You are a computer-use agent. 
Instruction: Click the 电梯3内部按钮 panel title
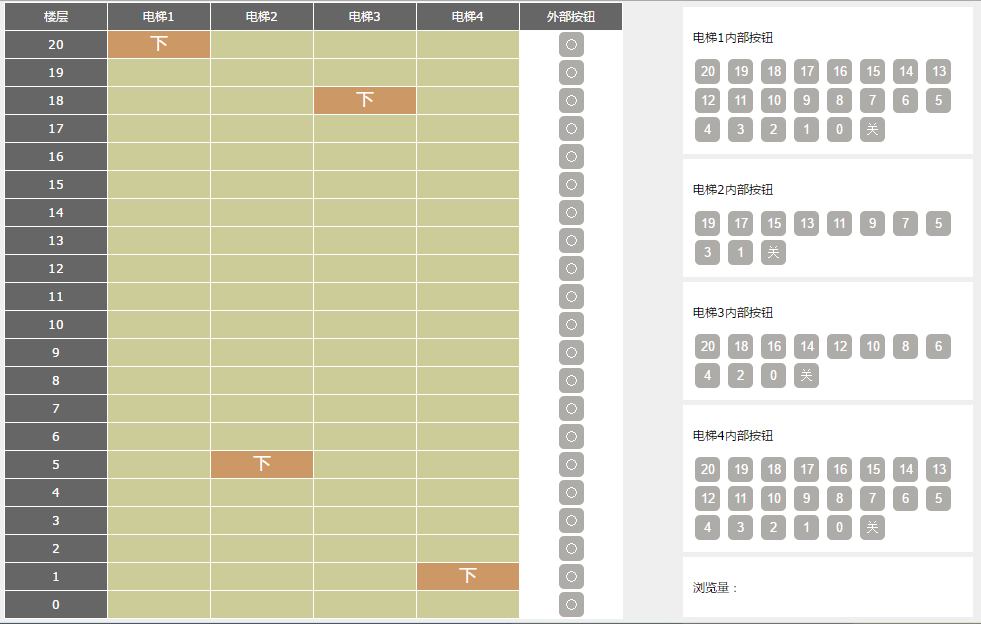pyautogui.click(x=733, y=312)
